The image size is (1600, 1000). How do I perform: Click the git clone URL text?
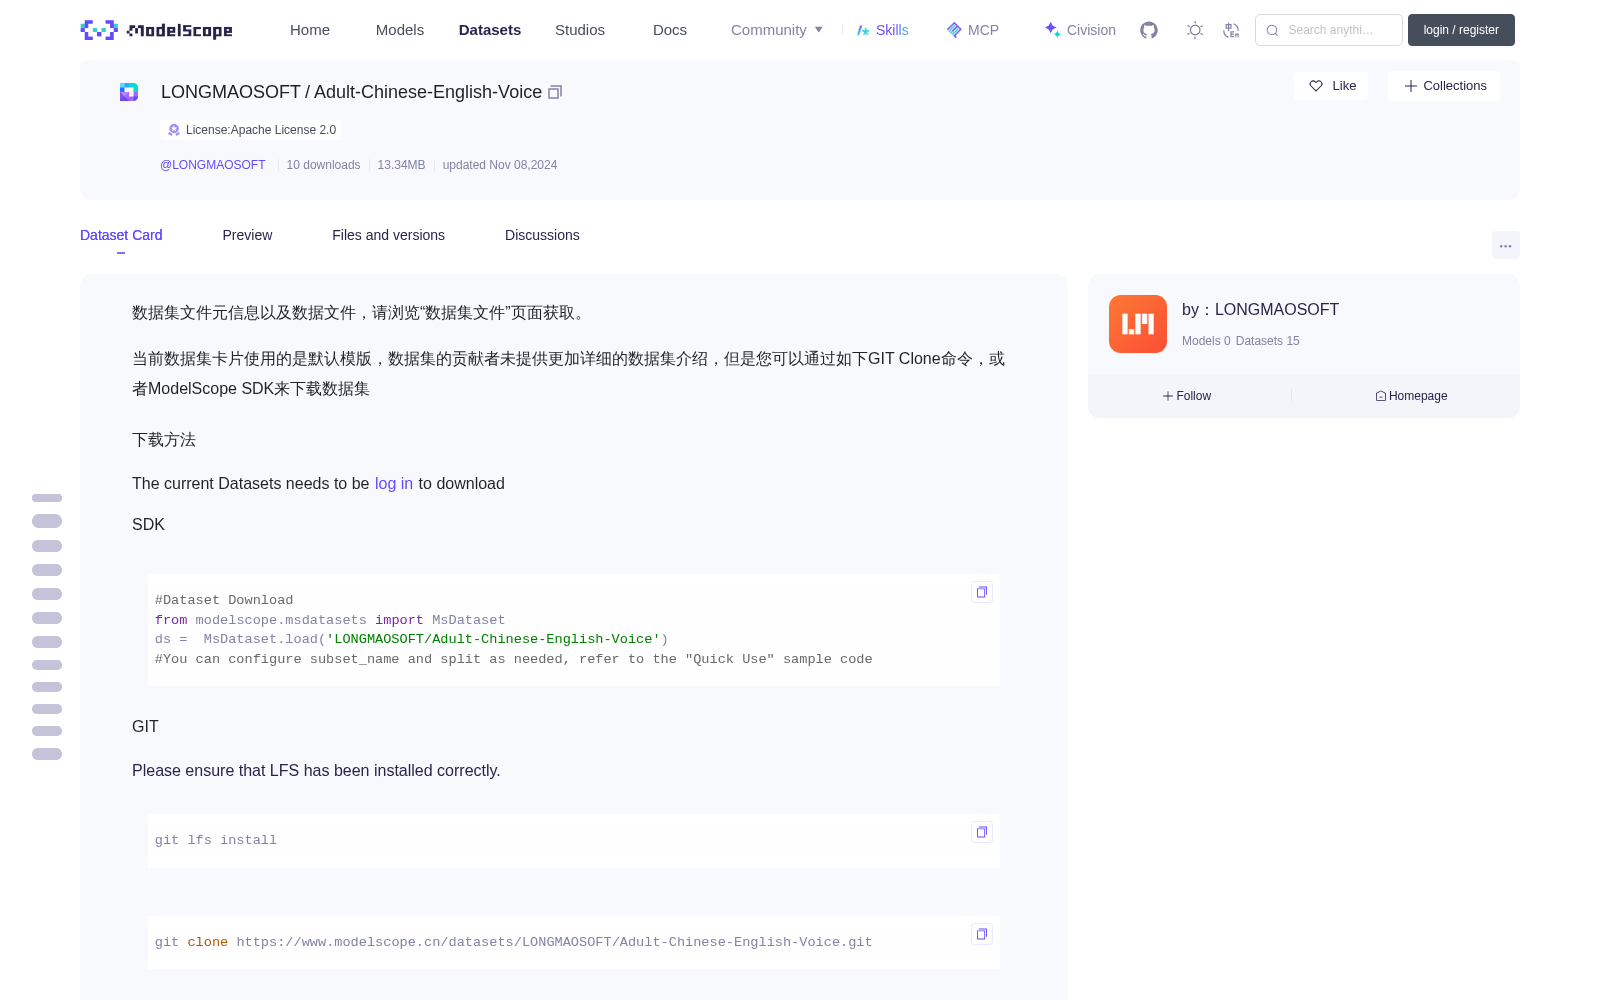pyautogui.click(x=554, y=942)
